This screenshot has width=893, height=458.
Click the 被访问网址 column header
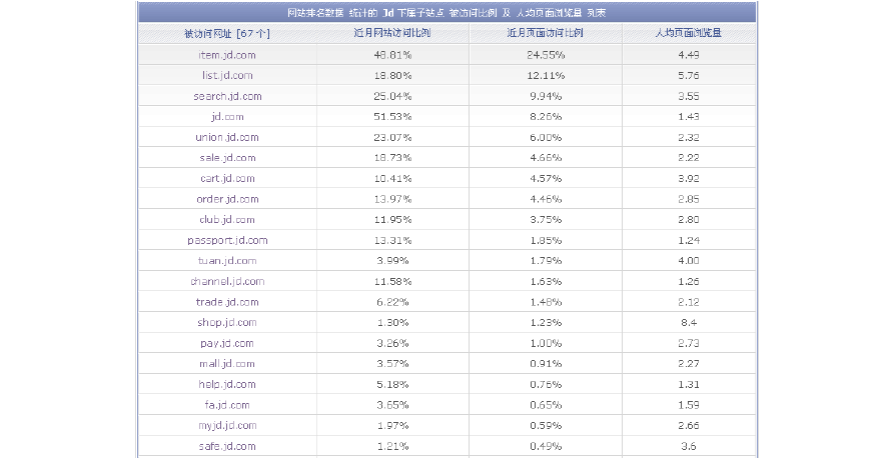click(x=227, y=33)
